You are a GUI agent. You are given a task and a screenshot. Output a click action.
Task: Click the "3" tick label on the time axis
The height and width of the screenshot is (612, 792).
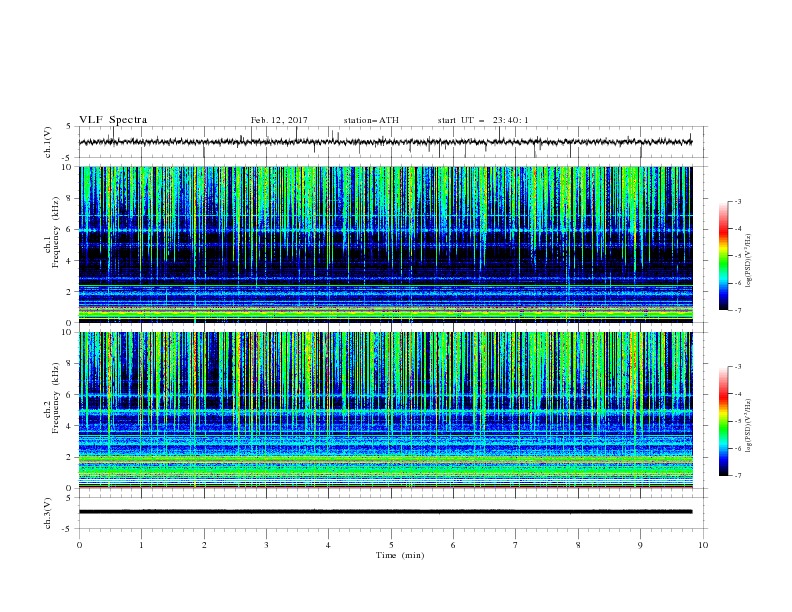266,545
